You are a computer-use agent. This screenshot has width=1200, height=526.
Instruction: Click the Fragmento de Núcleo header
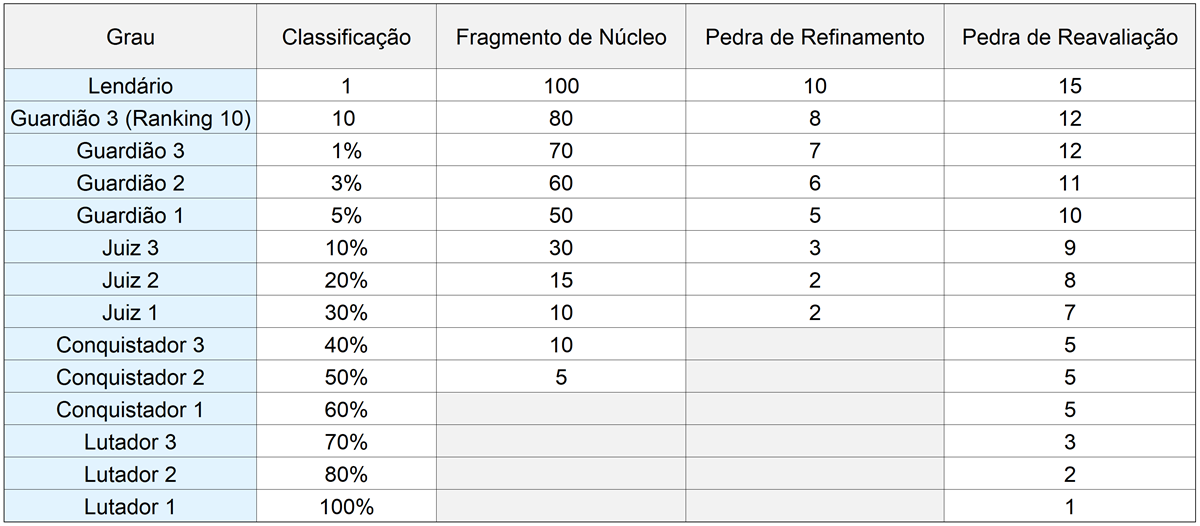point(561,37)
